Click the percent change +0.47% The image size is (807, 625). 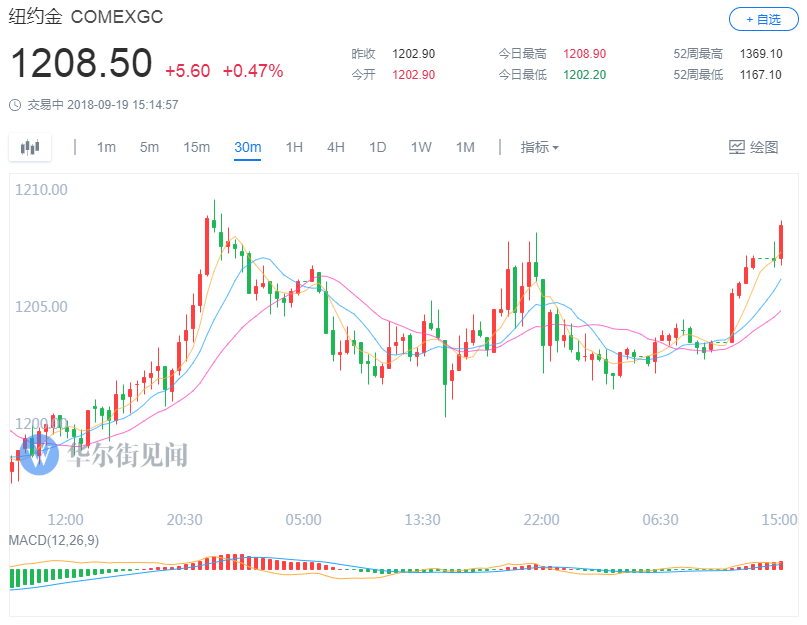(253, 71)
